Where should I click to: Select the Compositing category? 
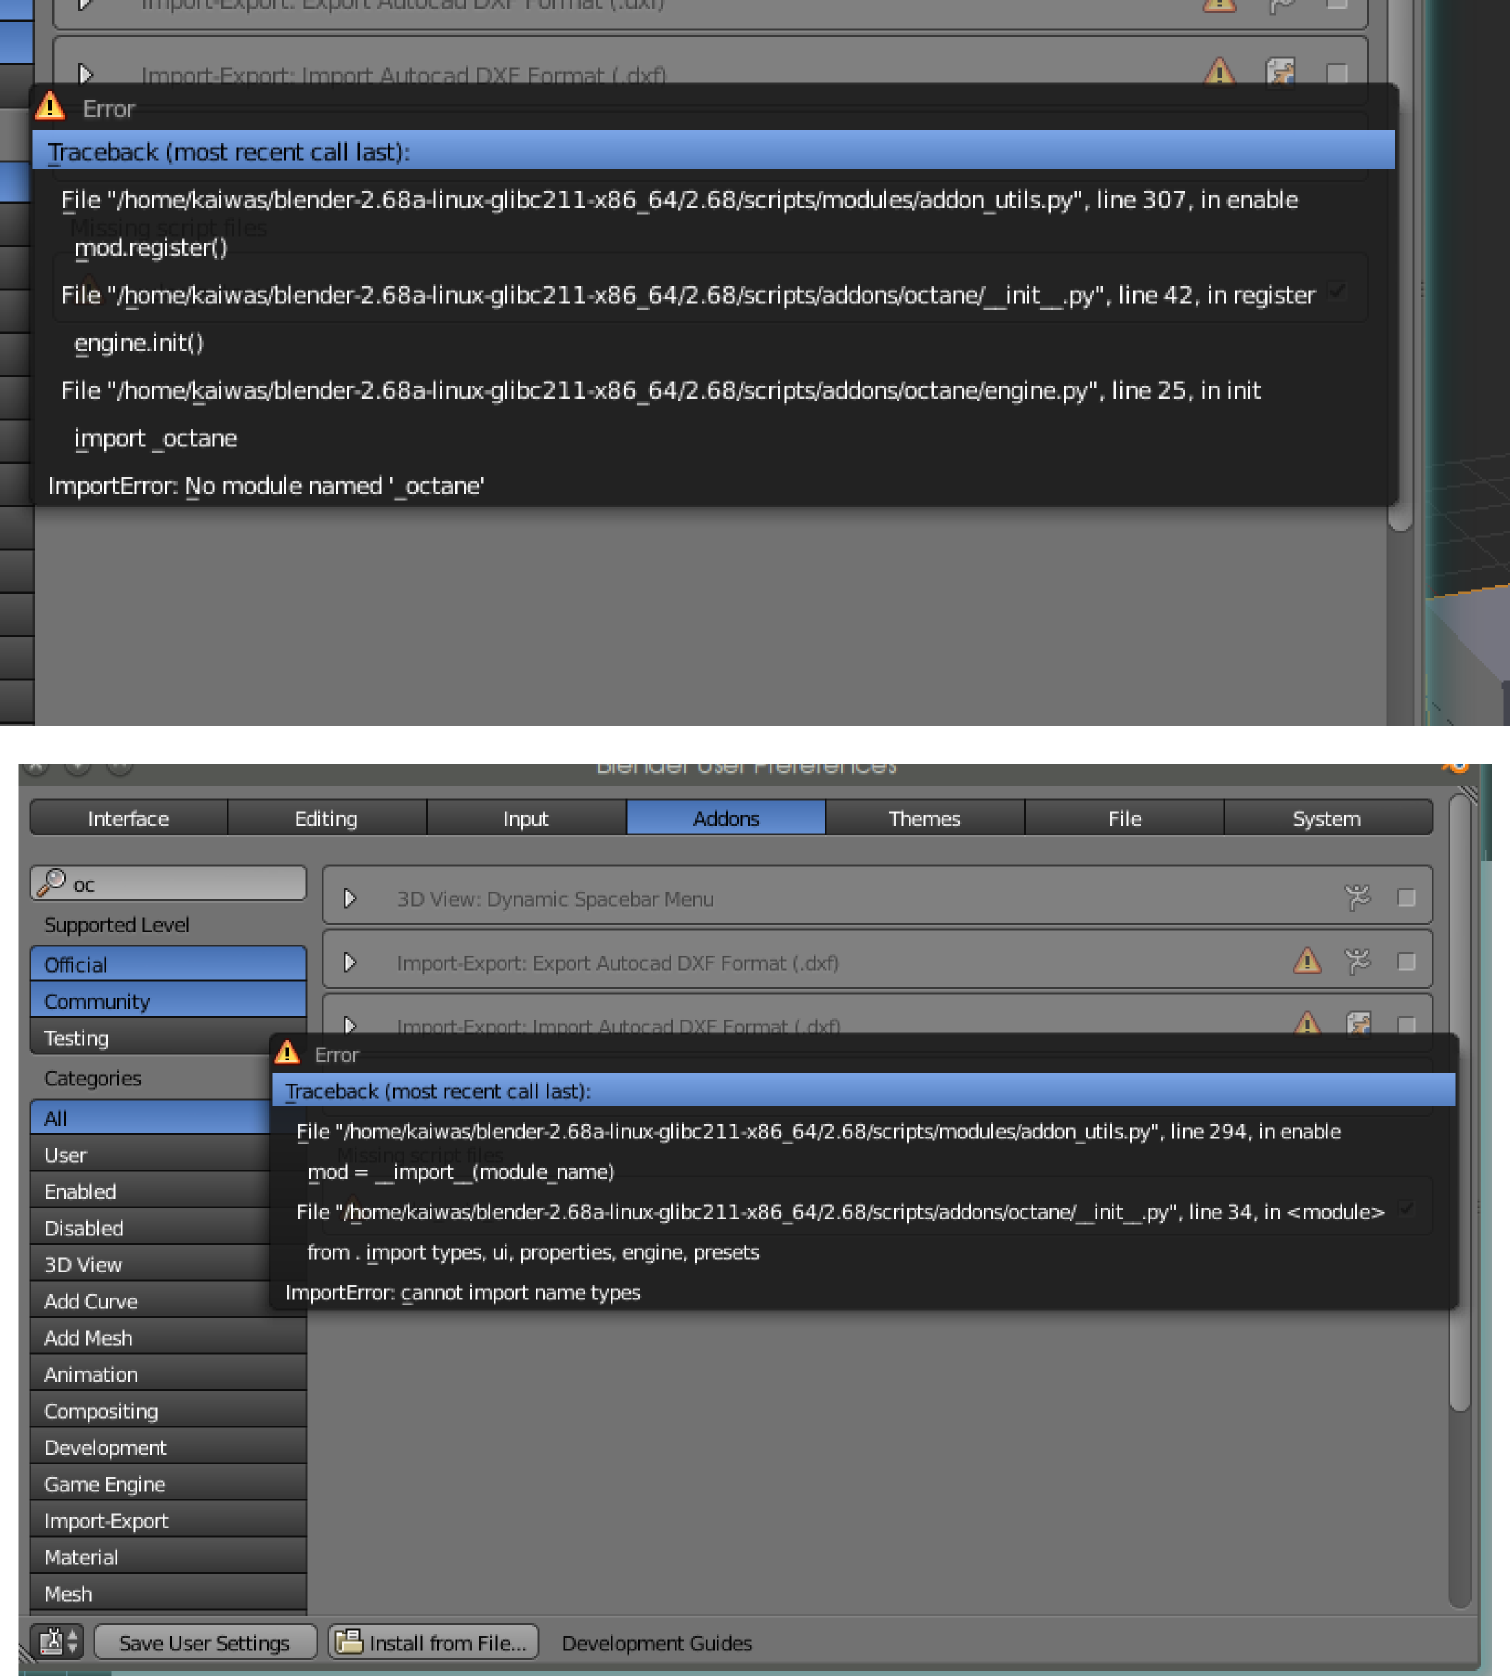(x=168, y=1411)
